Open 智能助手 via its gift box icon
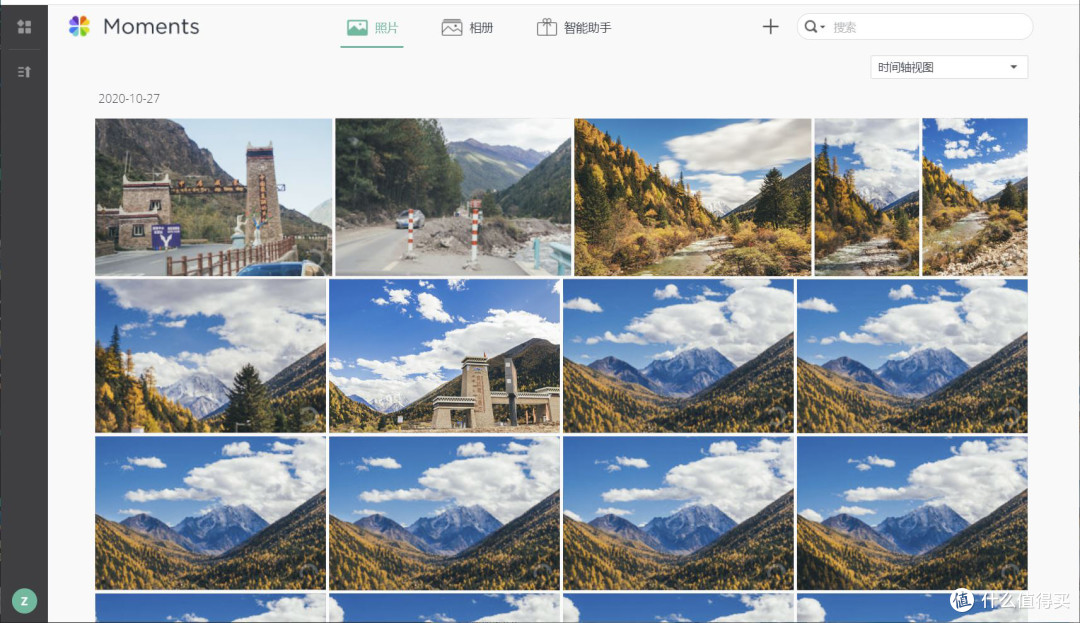 click(x=546, y=27)
